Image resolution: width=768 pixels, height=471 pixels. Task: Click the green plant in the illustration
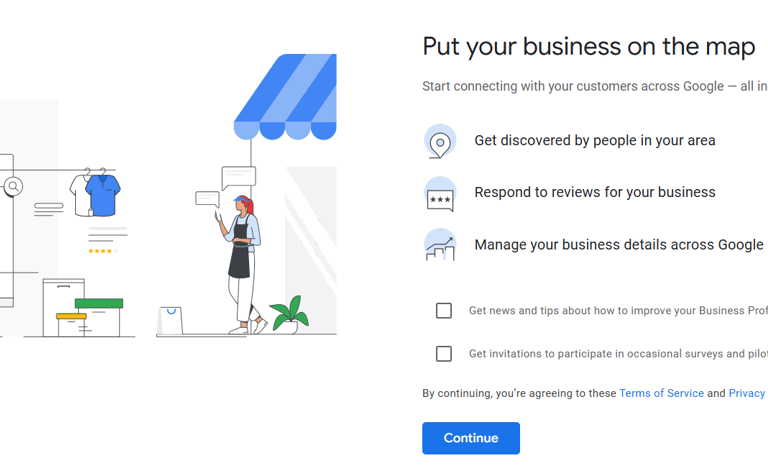click(x=289, y=313)
